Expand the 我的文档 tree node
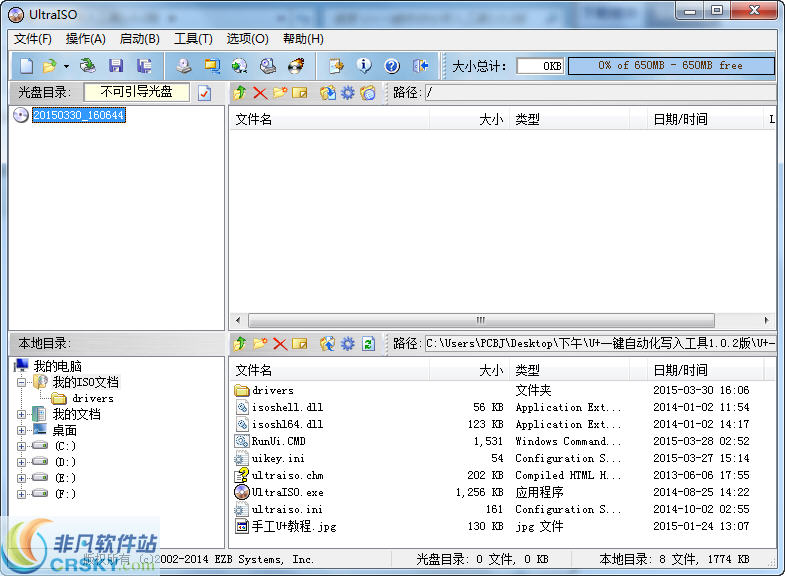This screenshot has width=785, height=576. pos(21,414)
